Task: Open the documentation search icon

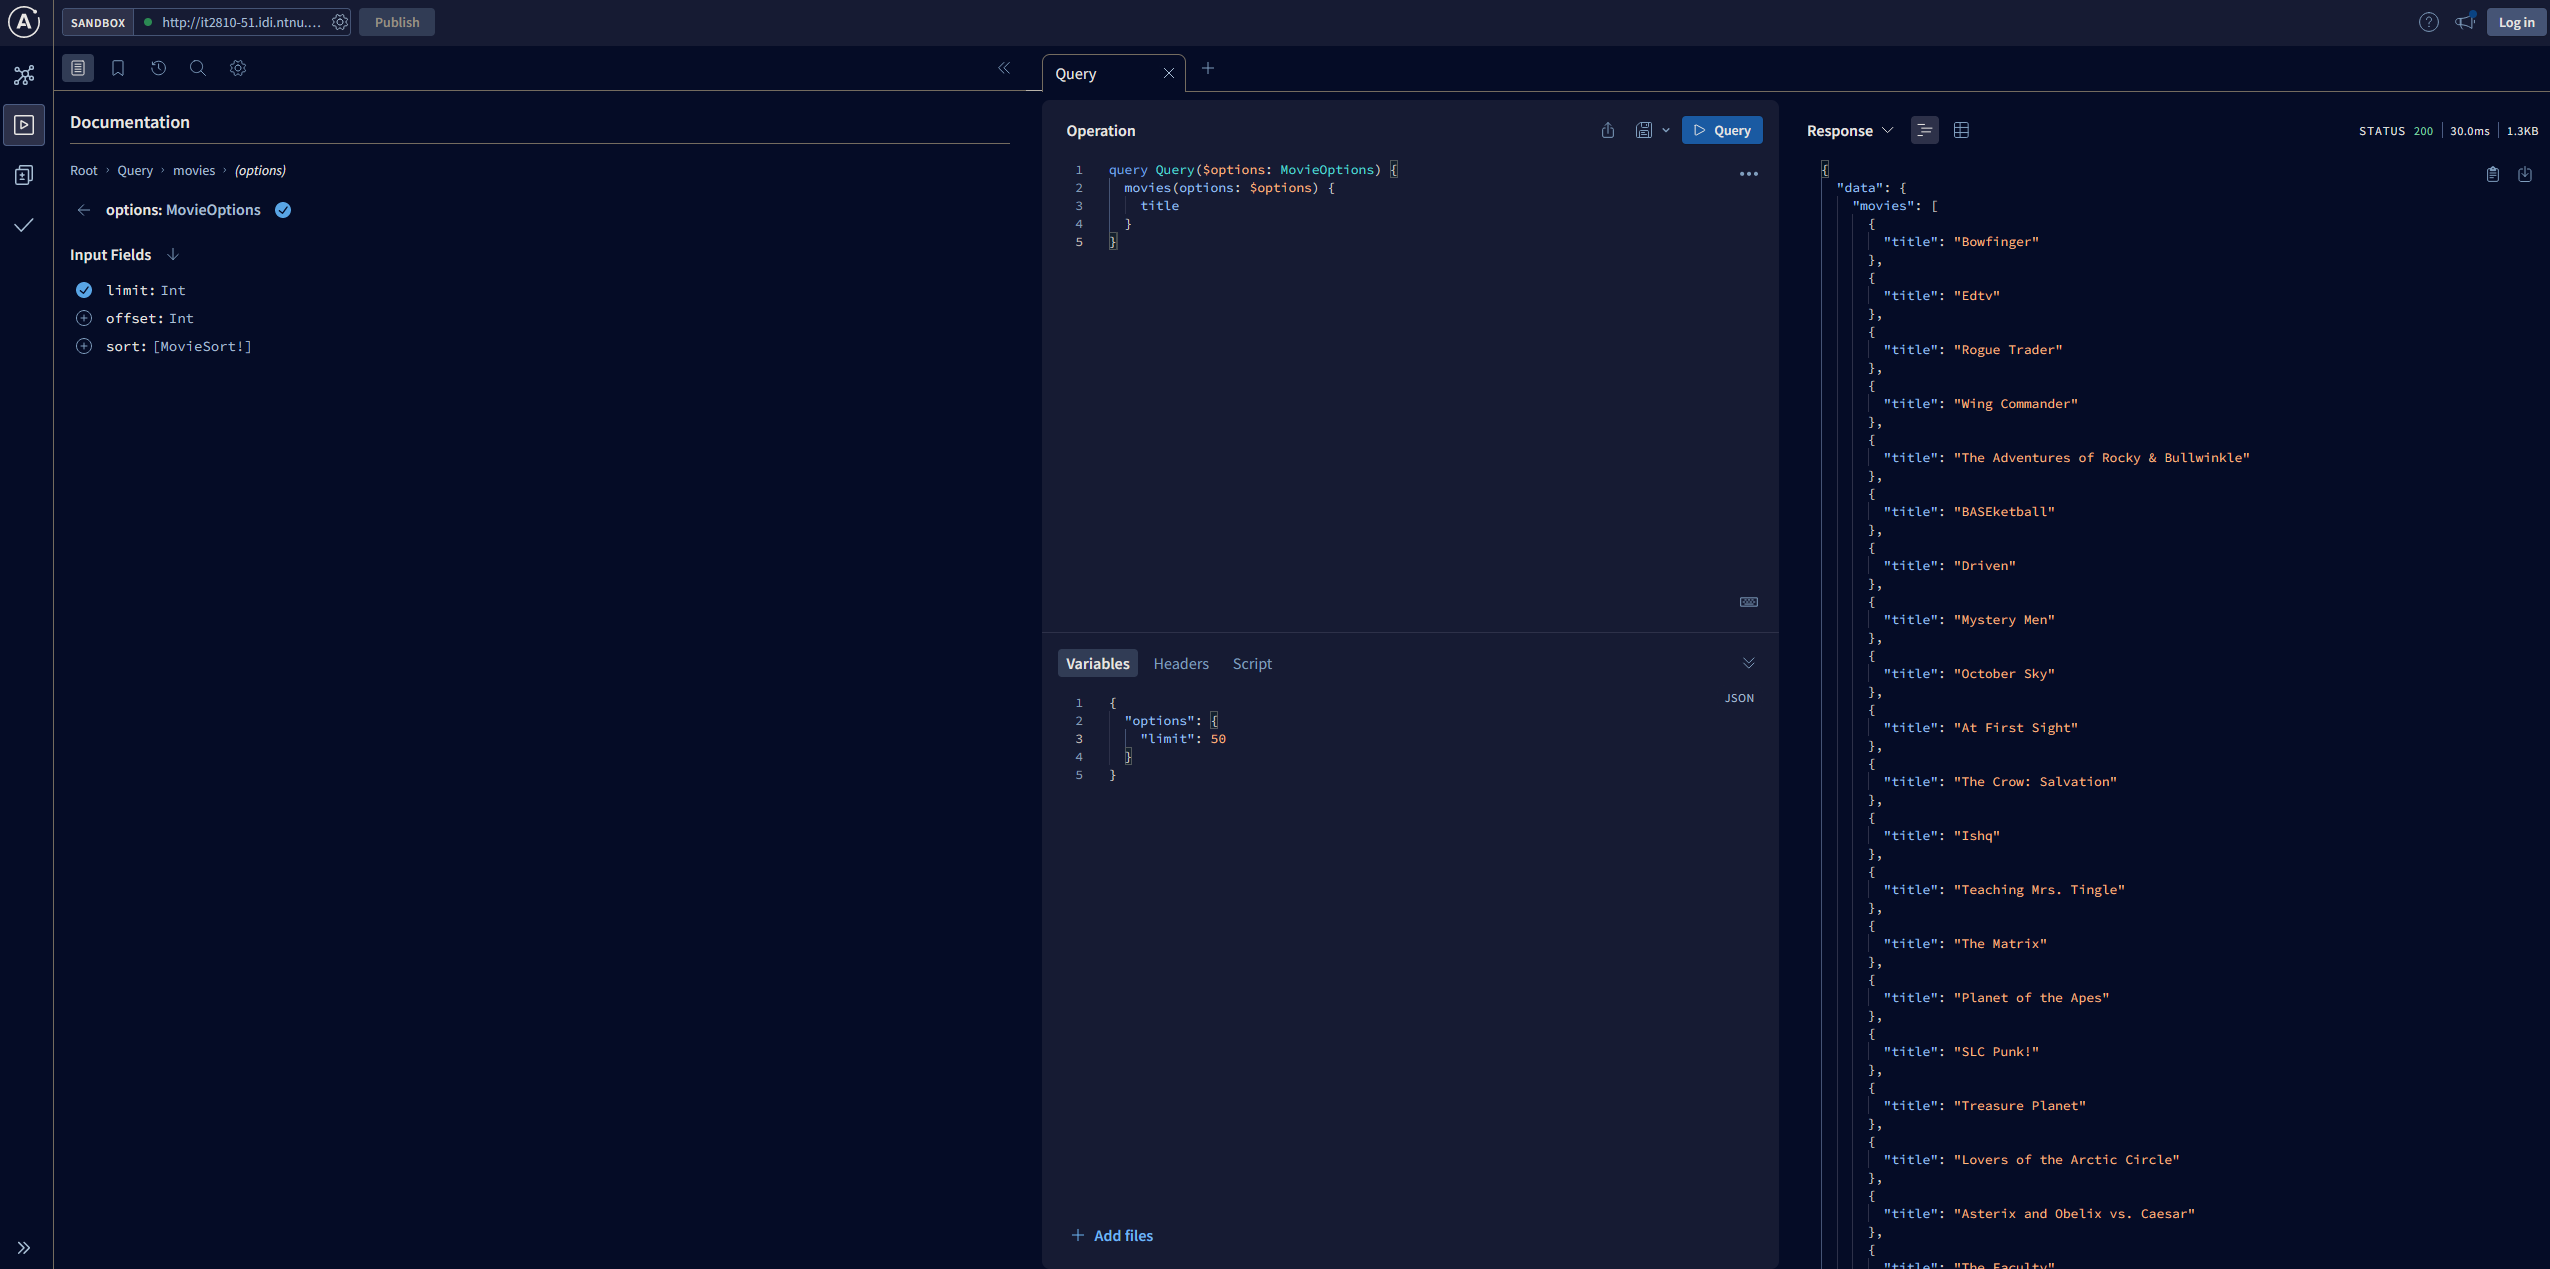Action: pyautogui.click(x=197, y=67)
